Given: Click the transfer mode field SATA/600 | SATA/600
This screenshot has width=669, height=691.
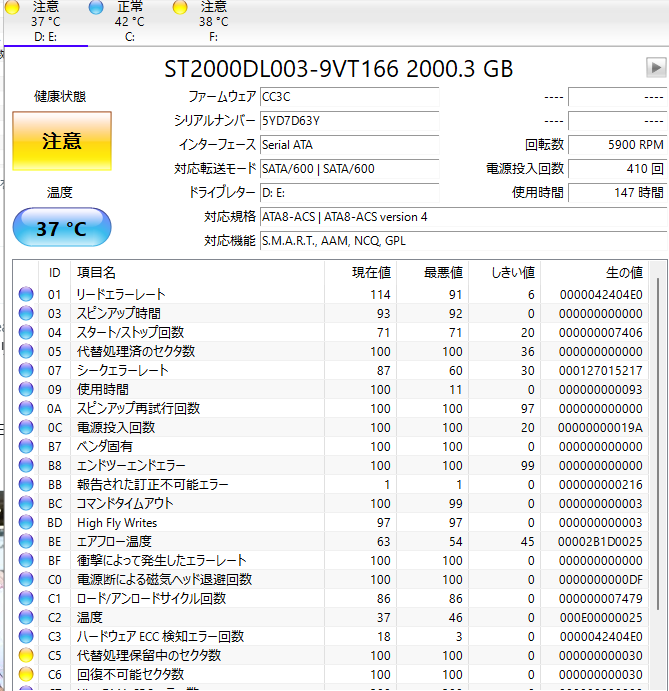Looking at the screenshot, I should pyautogui.click(x=349, y=169).
